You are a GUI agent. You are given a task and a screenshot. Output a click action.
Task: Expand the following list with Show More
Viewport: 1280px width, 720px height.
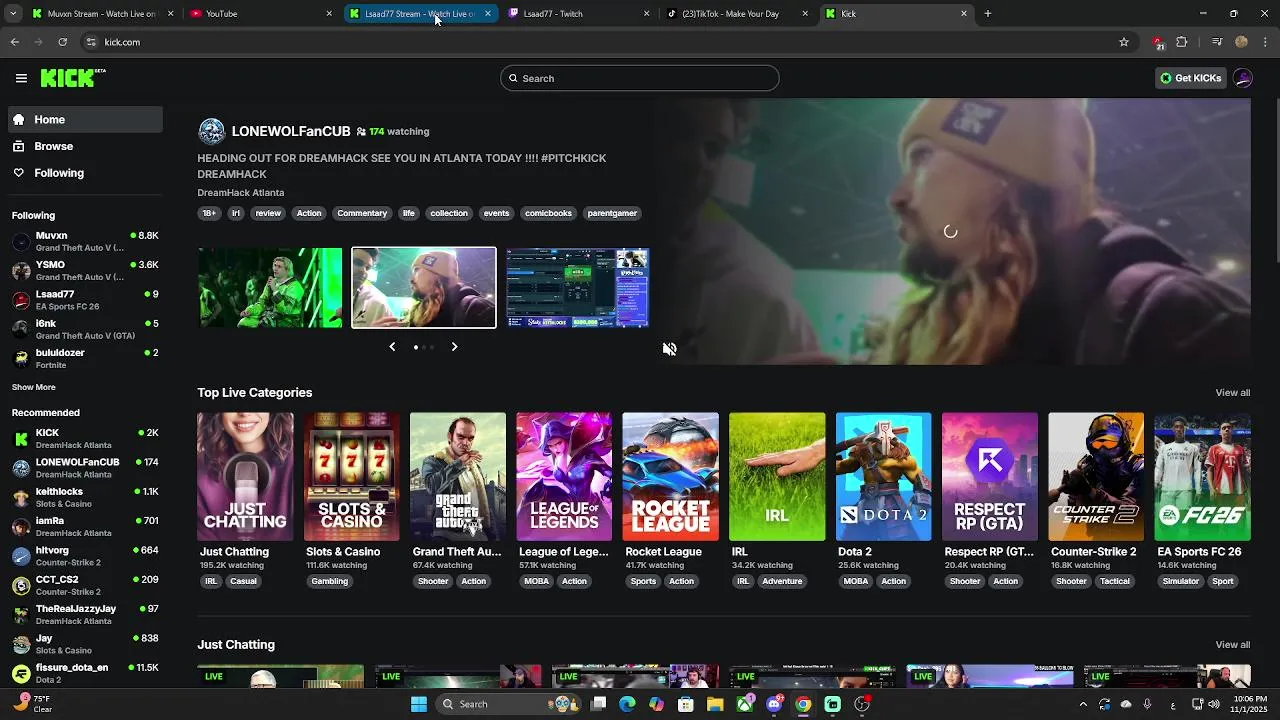(34, 387)
